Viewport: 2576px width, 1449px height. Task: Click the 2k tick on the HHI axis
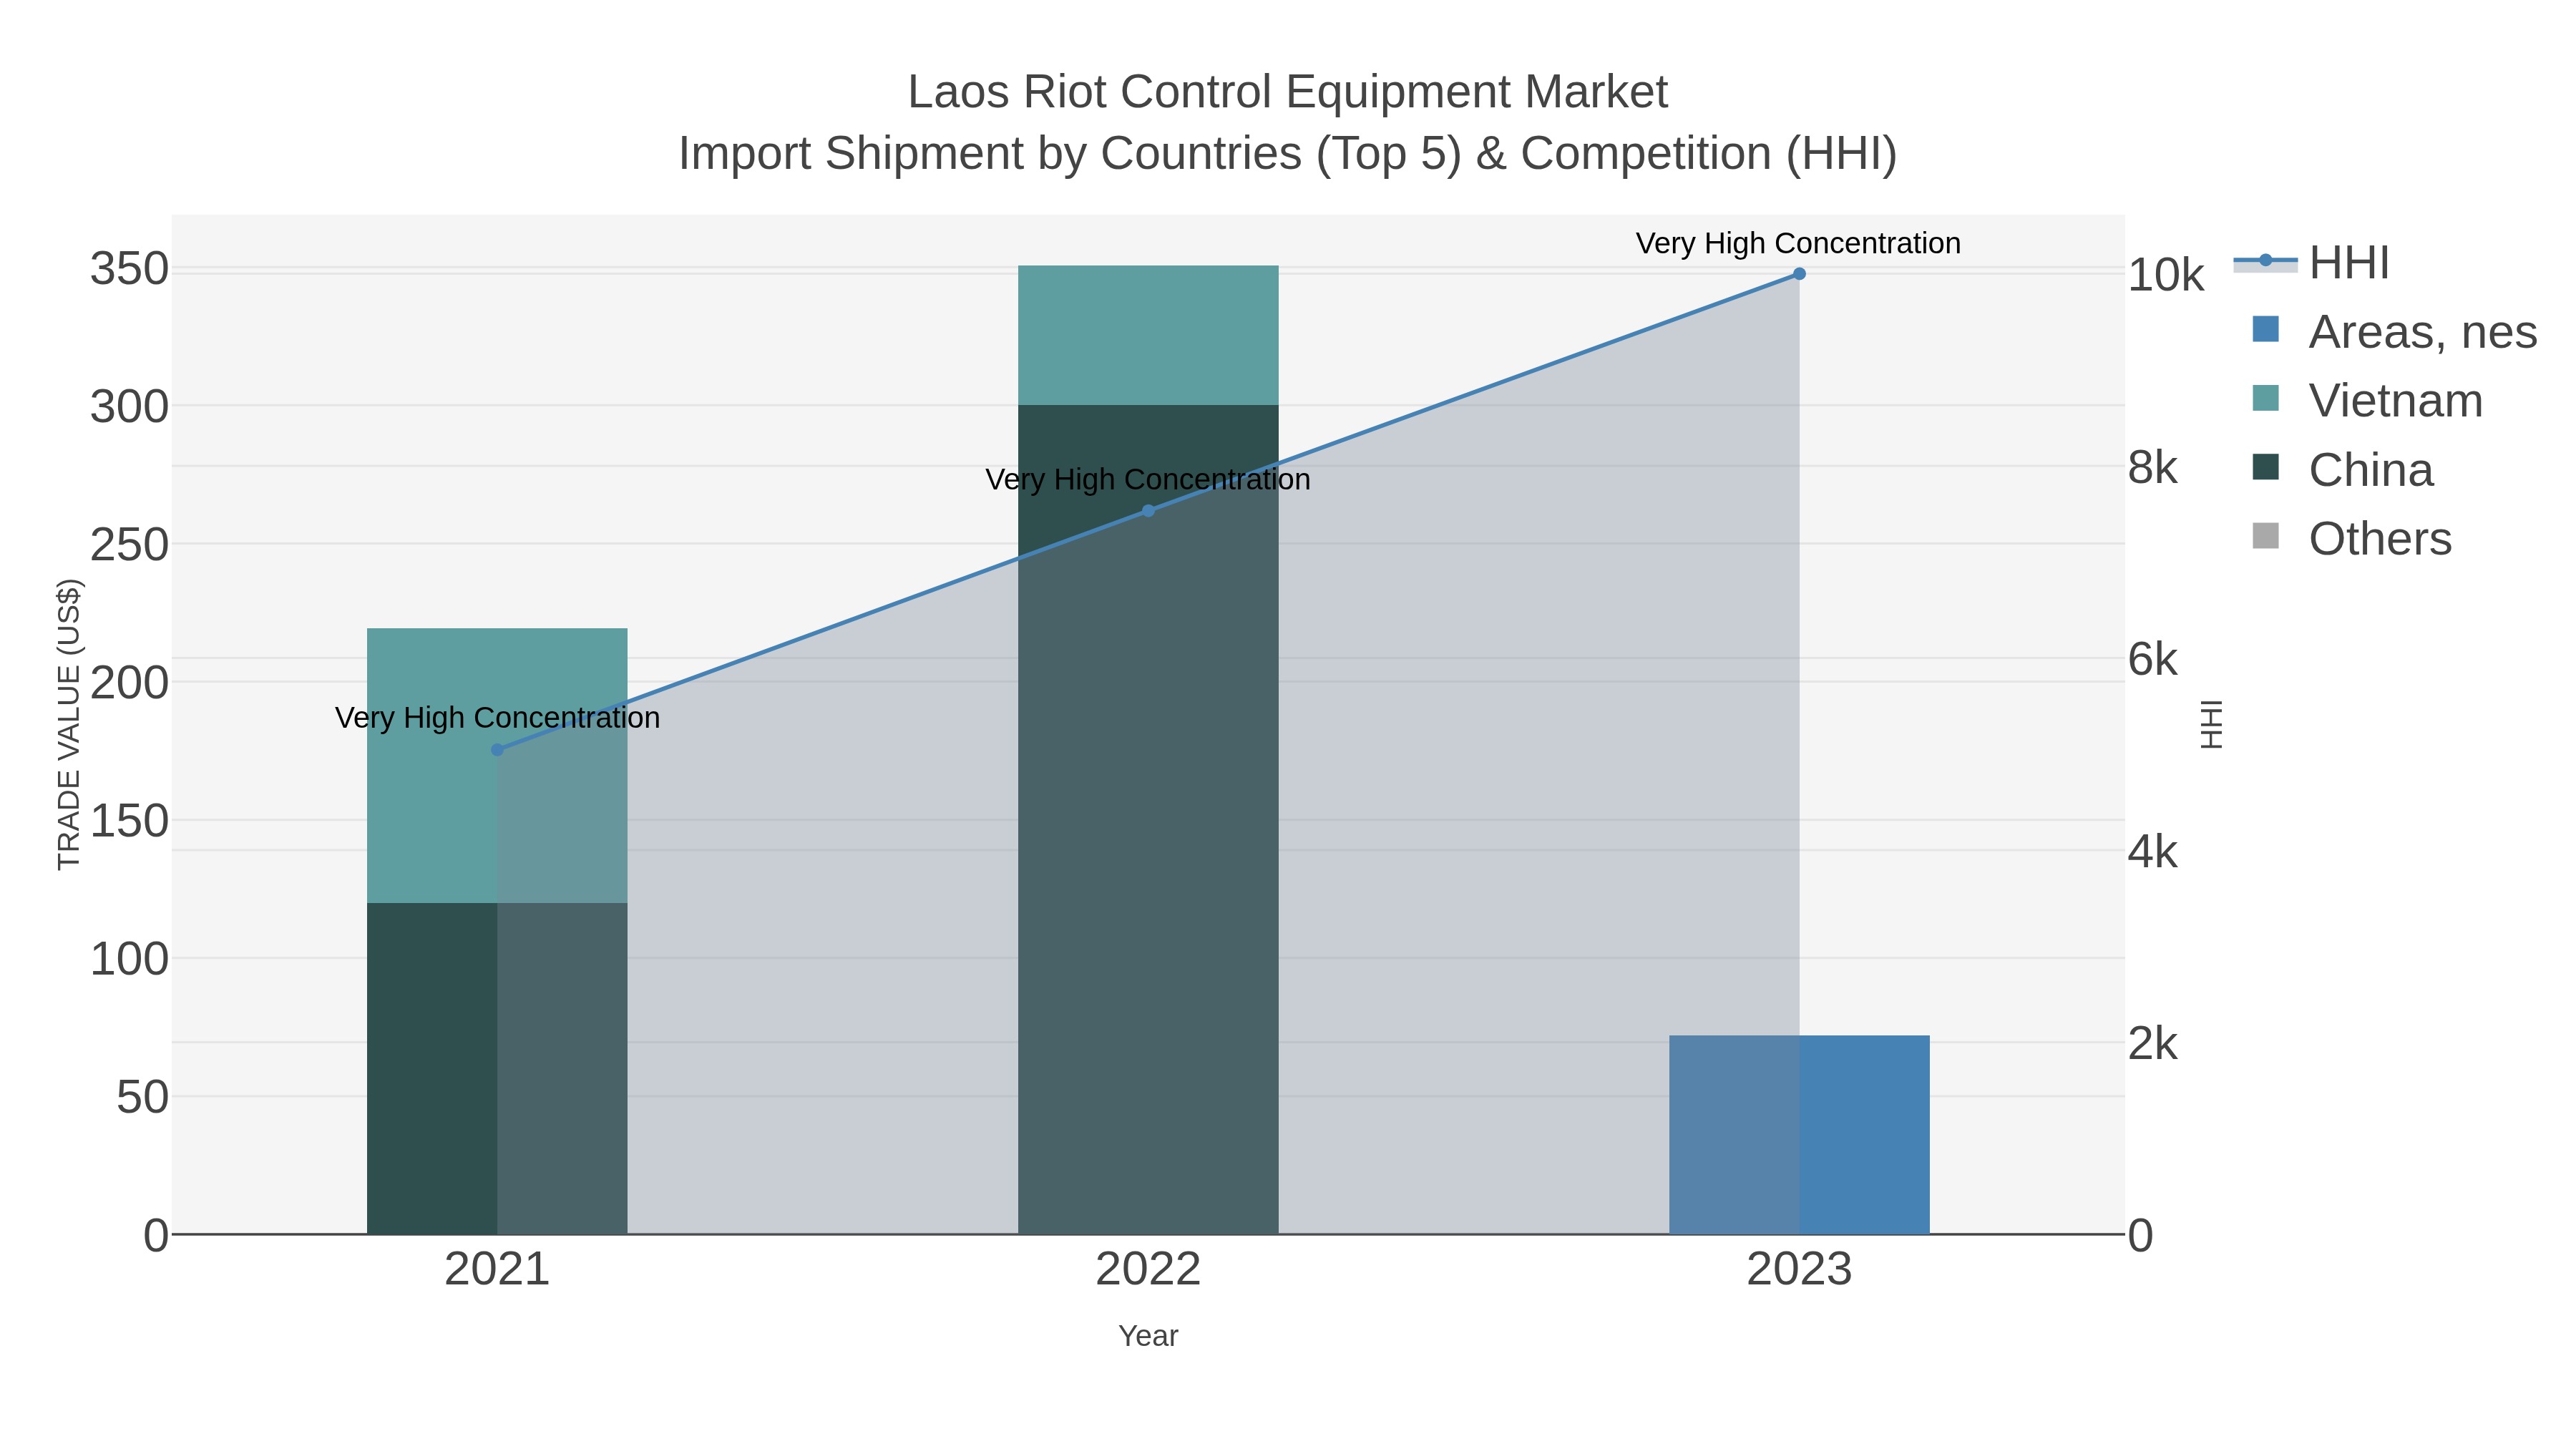[2152, 1044]
